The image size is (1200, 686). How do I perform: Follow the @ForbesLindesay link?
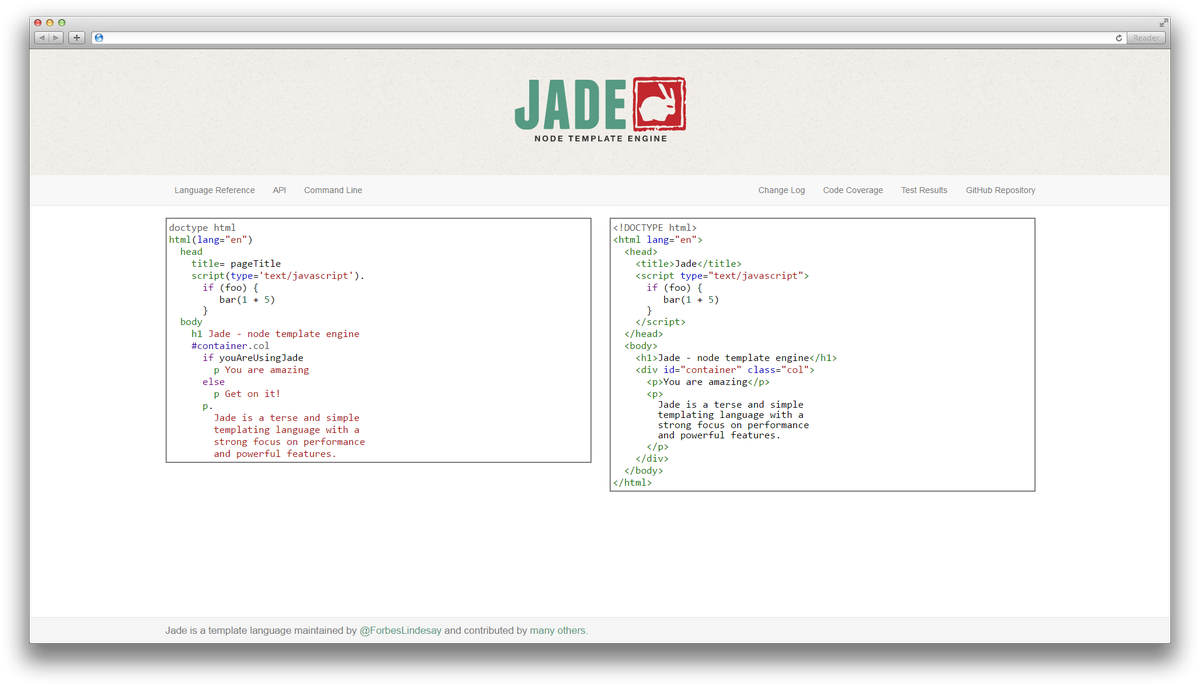coord(400,631)
